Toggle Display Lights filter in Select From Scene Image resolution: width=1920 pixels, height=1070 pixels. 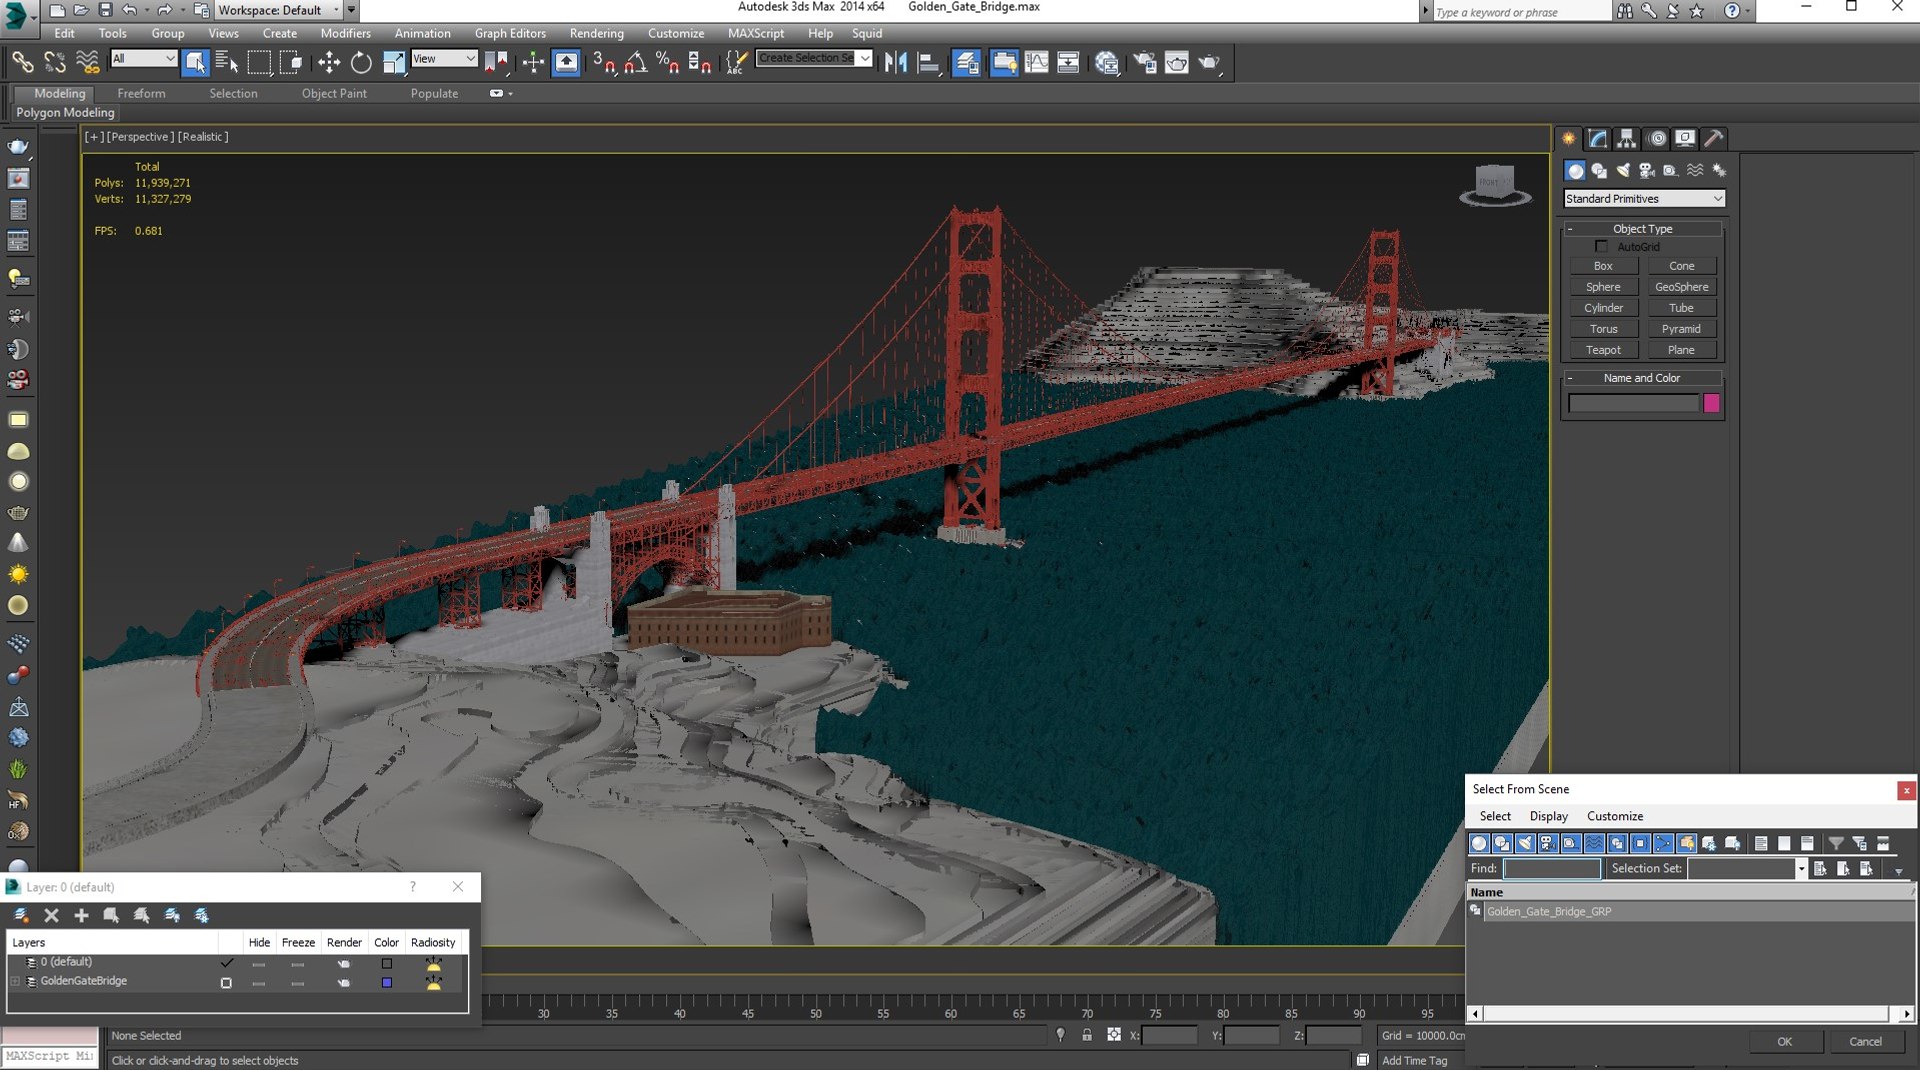coord(1525,843)
